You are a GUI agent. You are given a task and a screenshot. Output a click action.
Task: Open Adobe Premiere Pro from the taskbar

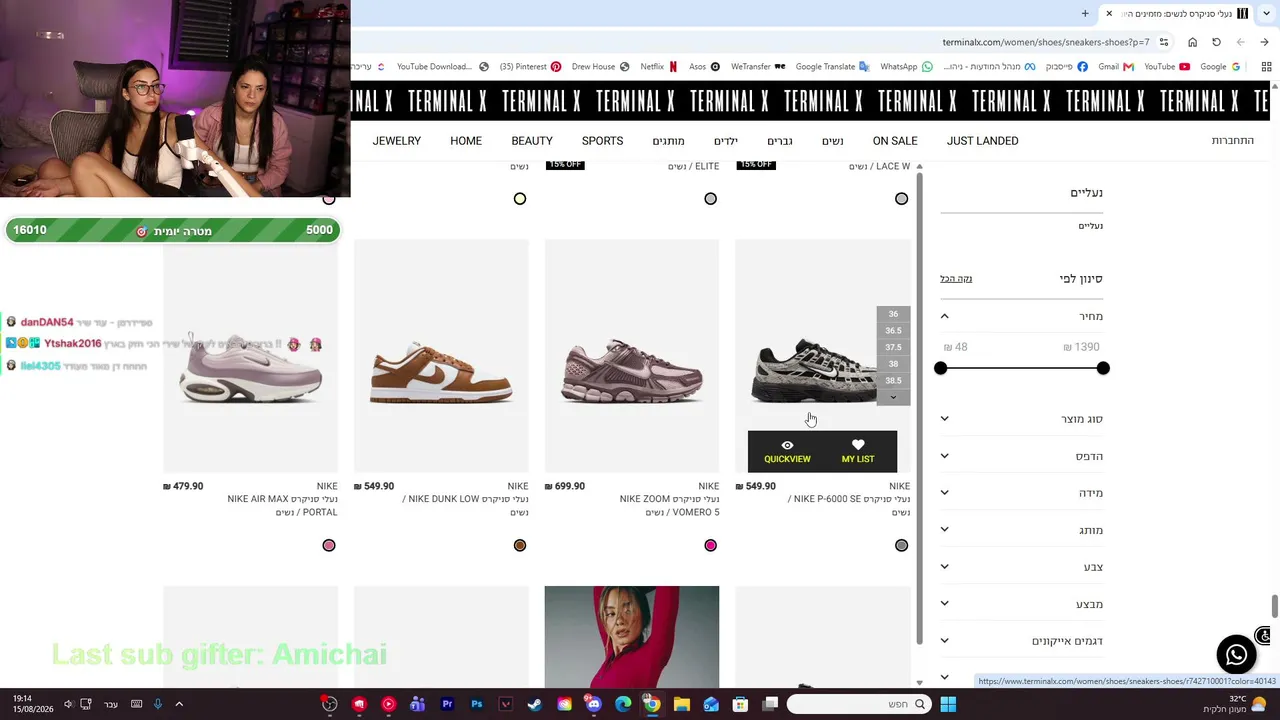click(447, 704)
